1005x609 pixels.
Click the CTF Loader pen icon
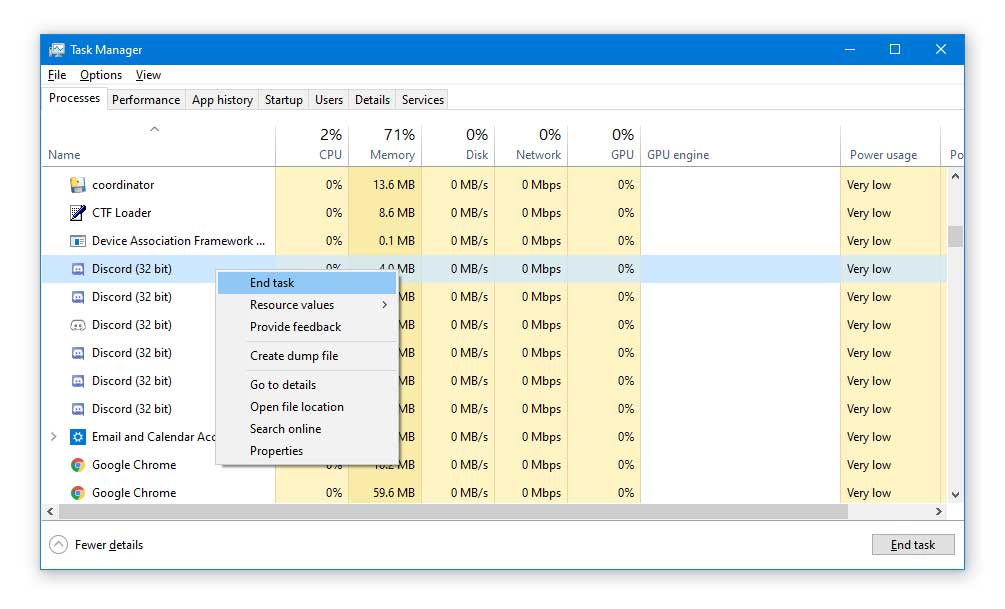coord(78,213)
